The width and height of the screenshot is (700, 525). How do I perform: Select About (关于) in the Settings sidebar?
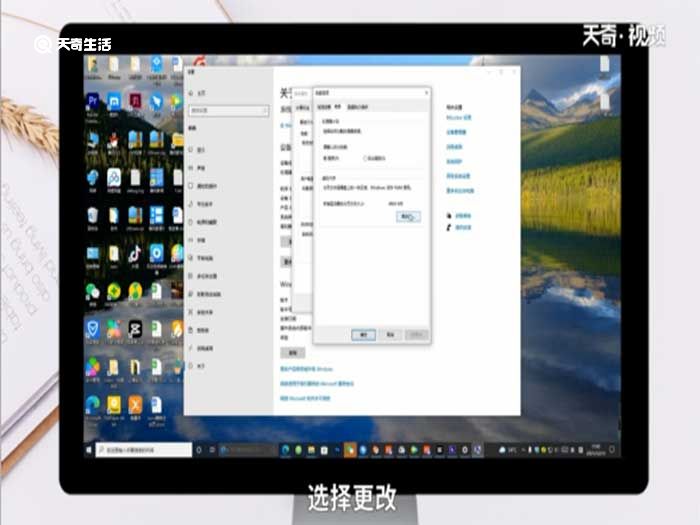(197, 366)
